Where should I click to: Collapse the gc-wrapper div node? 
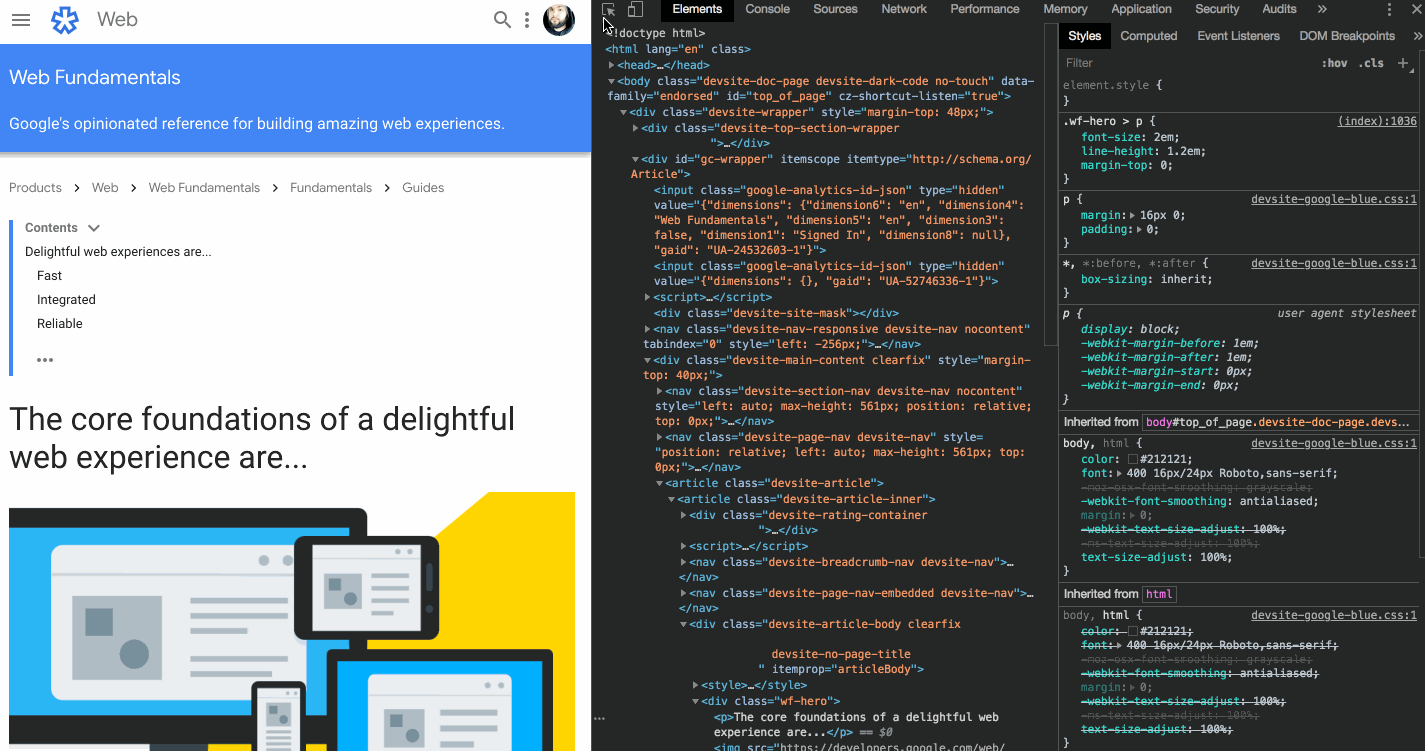(636, 160)
